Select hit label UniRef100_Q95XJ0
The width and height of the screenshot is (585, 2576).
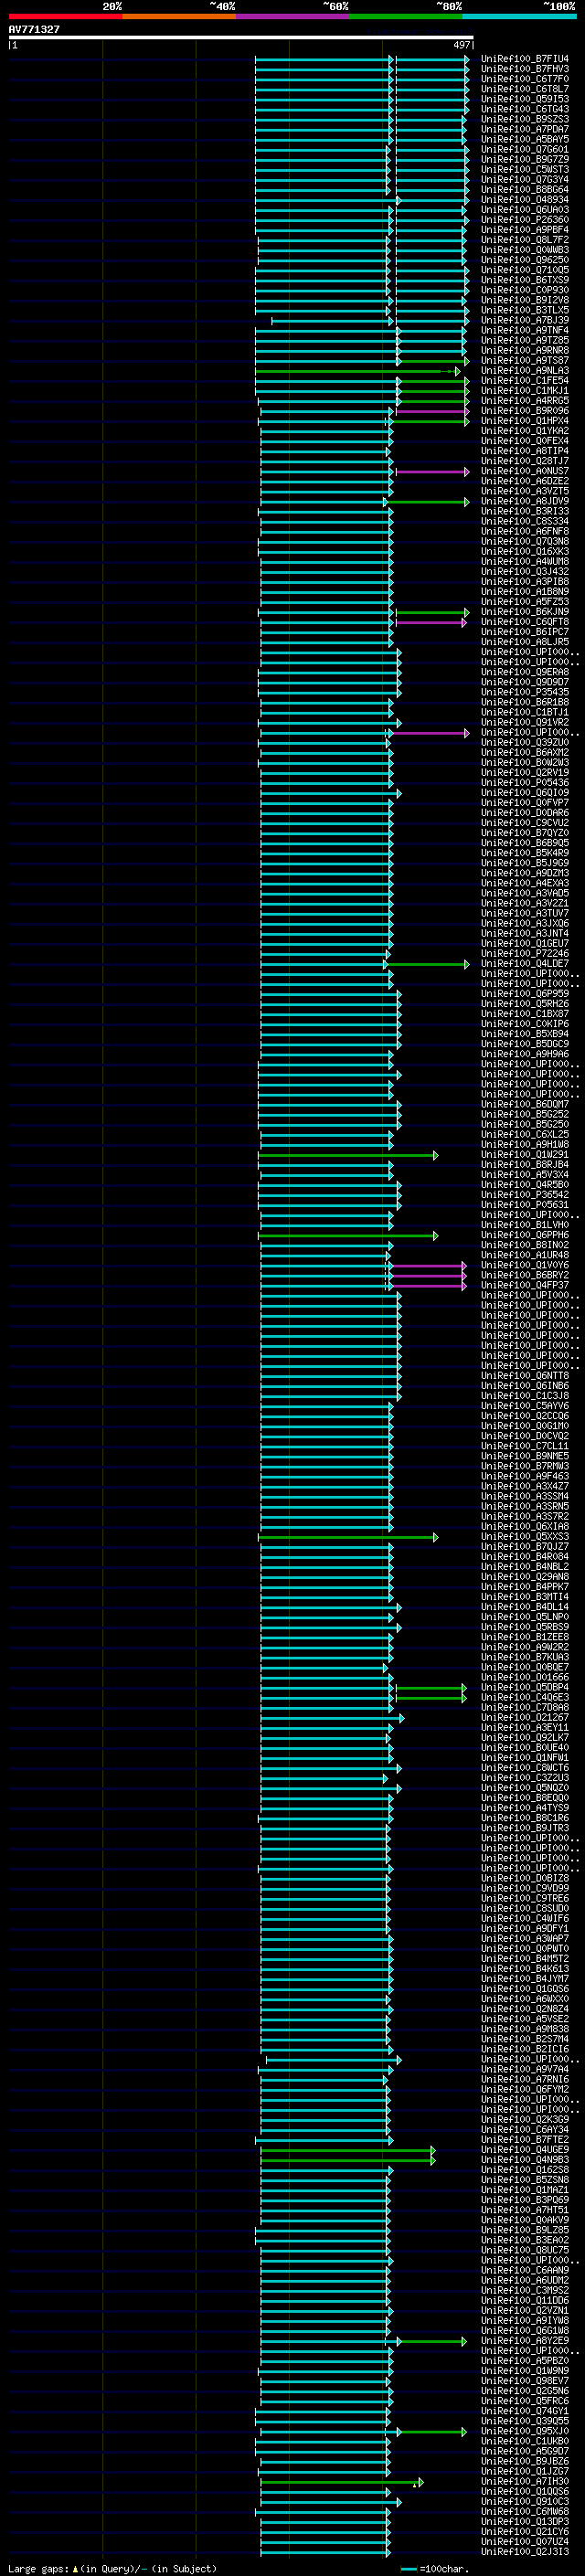(x=525, y=2431)
